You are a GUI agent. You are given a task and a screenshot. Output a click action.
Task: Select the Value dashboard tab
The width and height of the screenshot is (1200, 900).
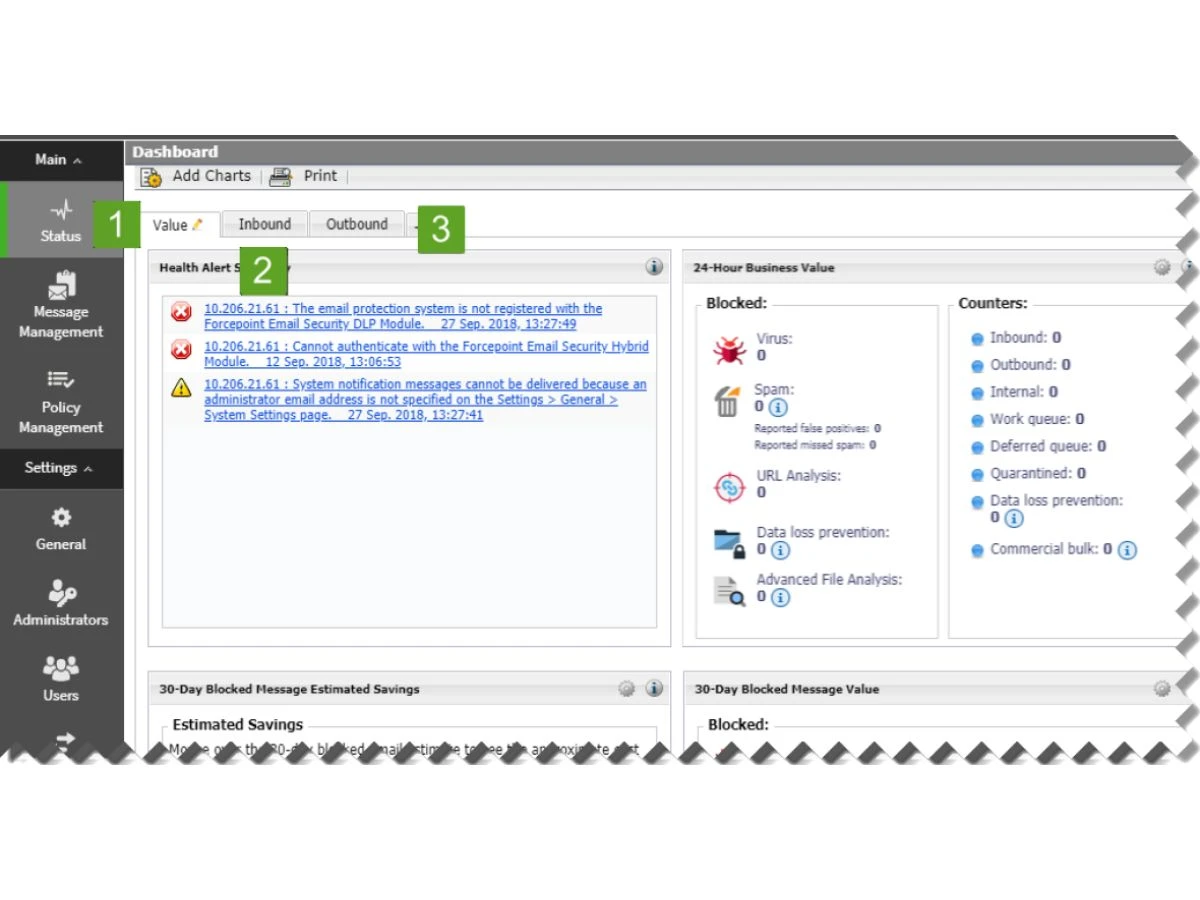178,225
